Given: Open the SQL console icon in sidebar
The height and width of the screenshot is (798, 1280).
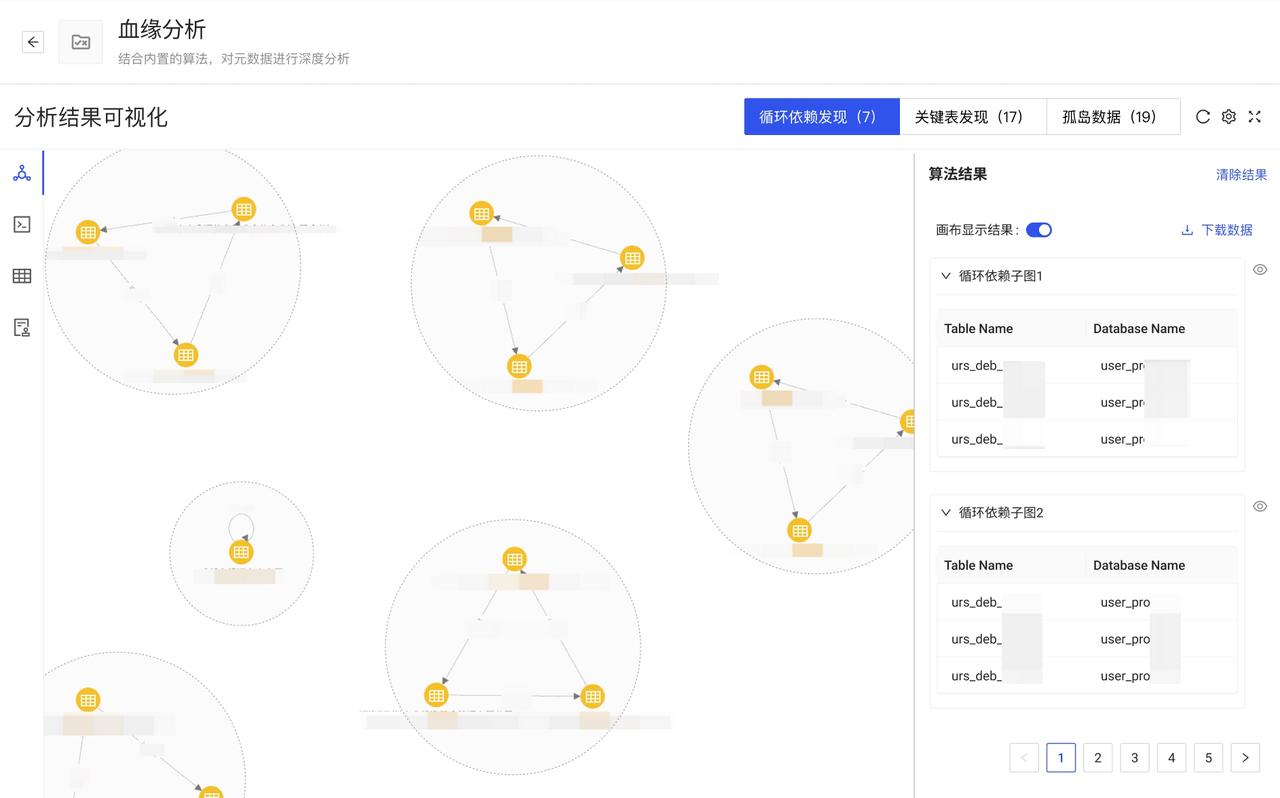Looking at the screenshot, I should [22, 224].
